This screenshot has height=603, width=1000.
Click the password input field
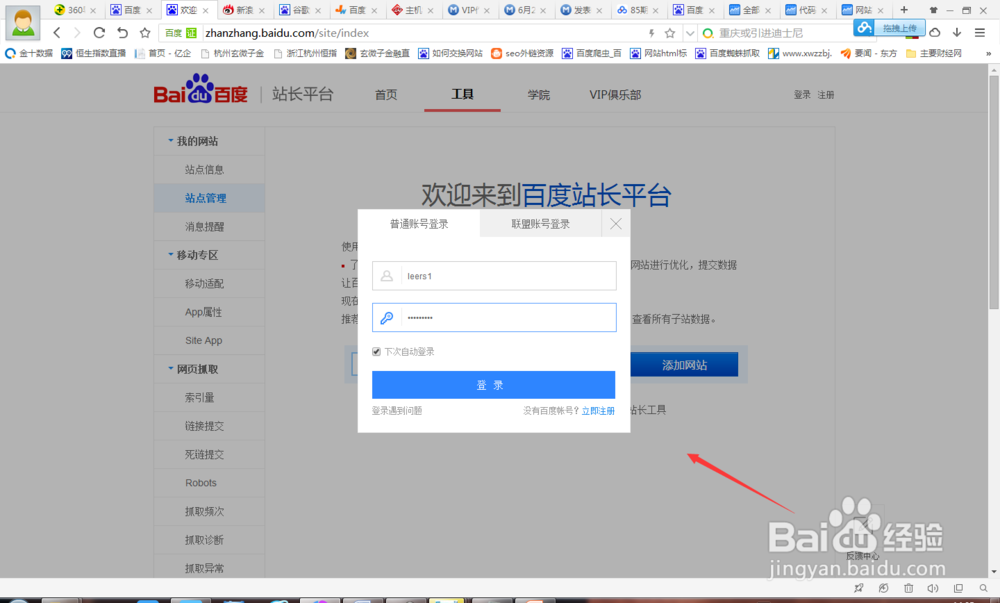pyautogui.click(x=494, y=317)
